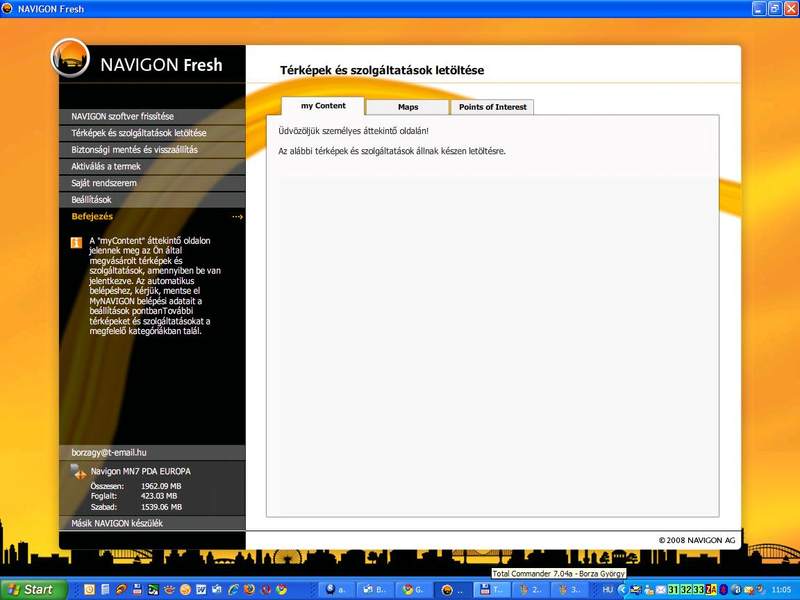Image resolution: width=800 pixels, height=600 pixels.
Task: Select Térképek és szolgáltatások letöltése menu item
Action: [x=152, y=133]
